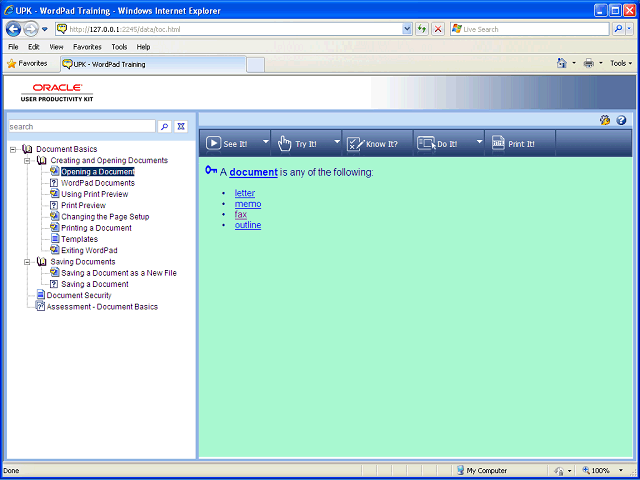Open the Try It! options dropdown arrow
This screenshot has width=640, height=480.
337,142
